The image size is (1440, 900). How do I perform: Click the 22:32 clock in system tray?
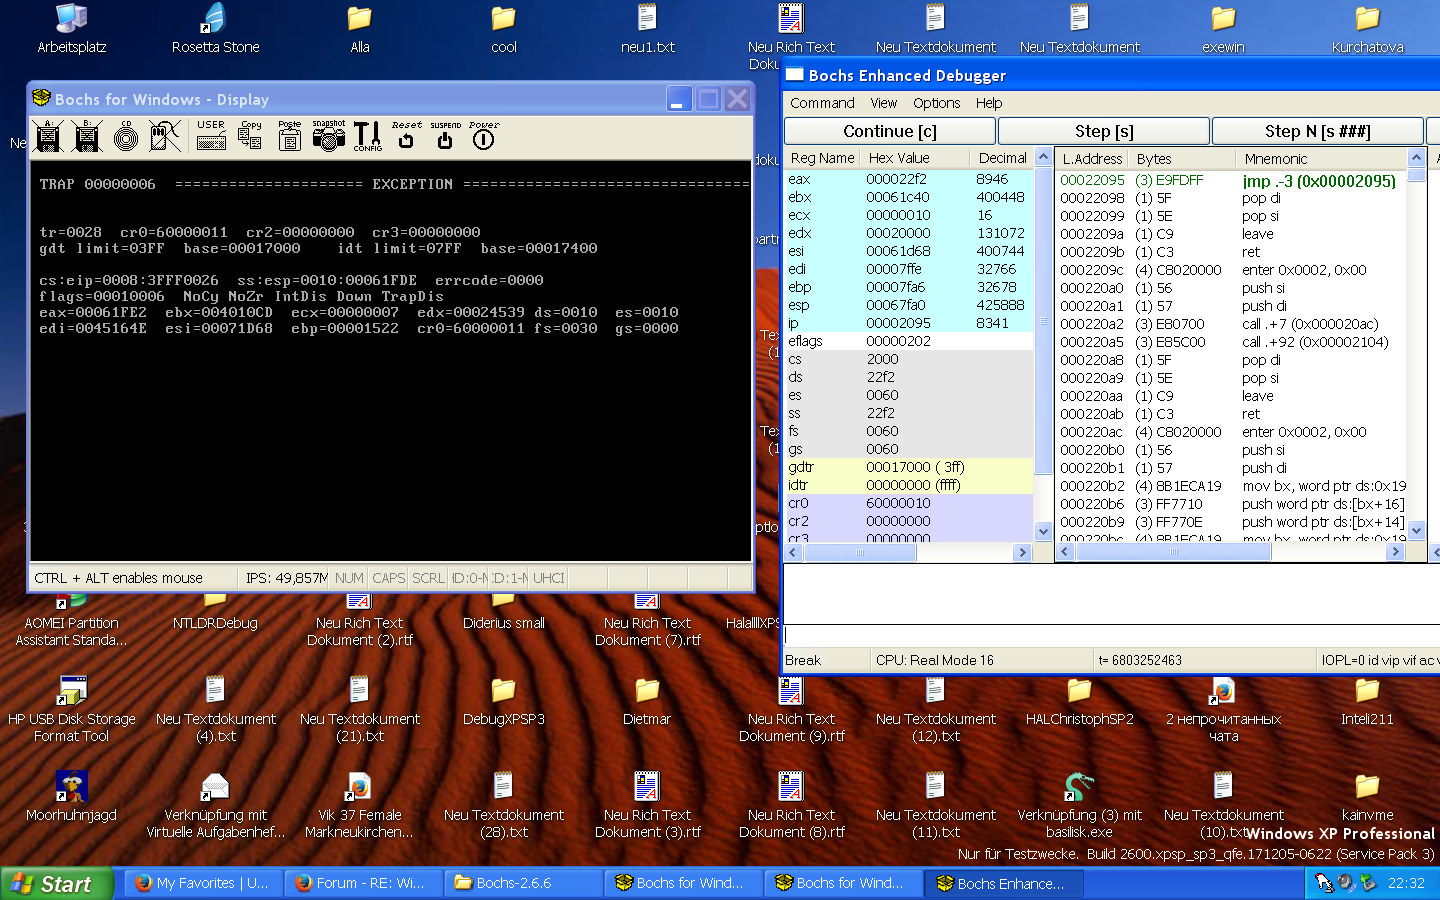(1406, 883)
